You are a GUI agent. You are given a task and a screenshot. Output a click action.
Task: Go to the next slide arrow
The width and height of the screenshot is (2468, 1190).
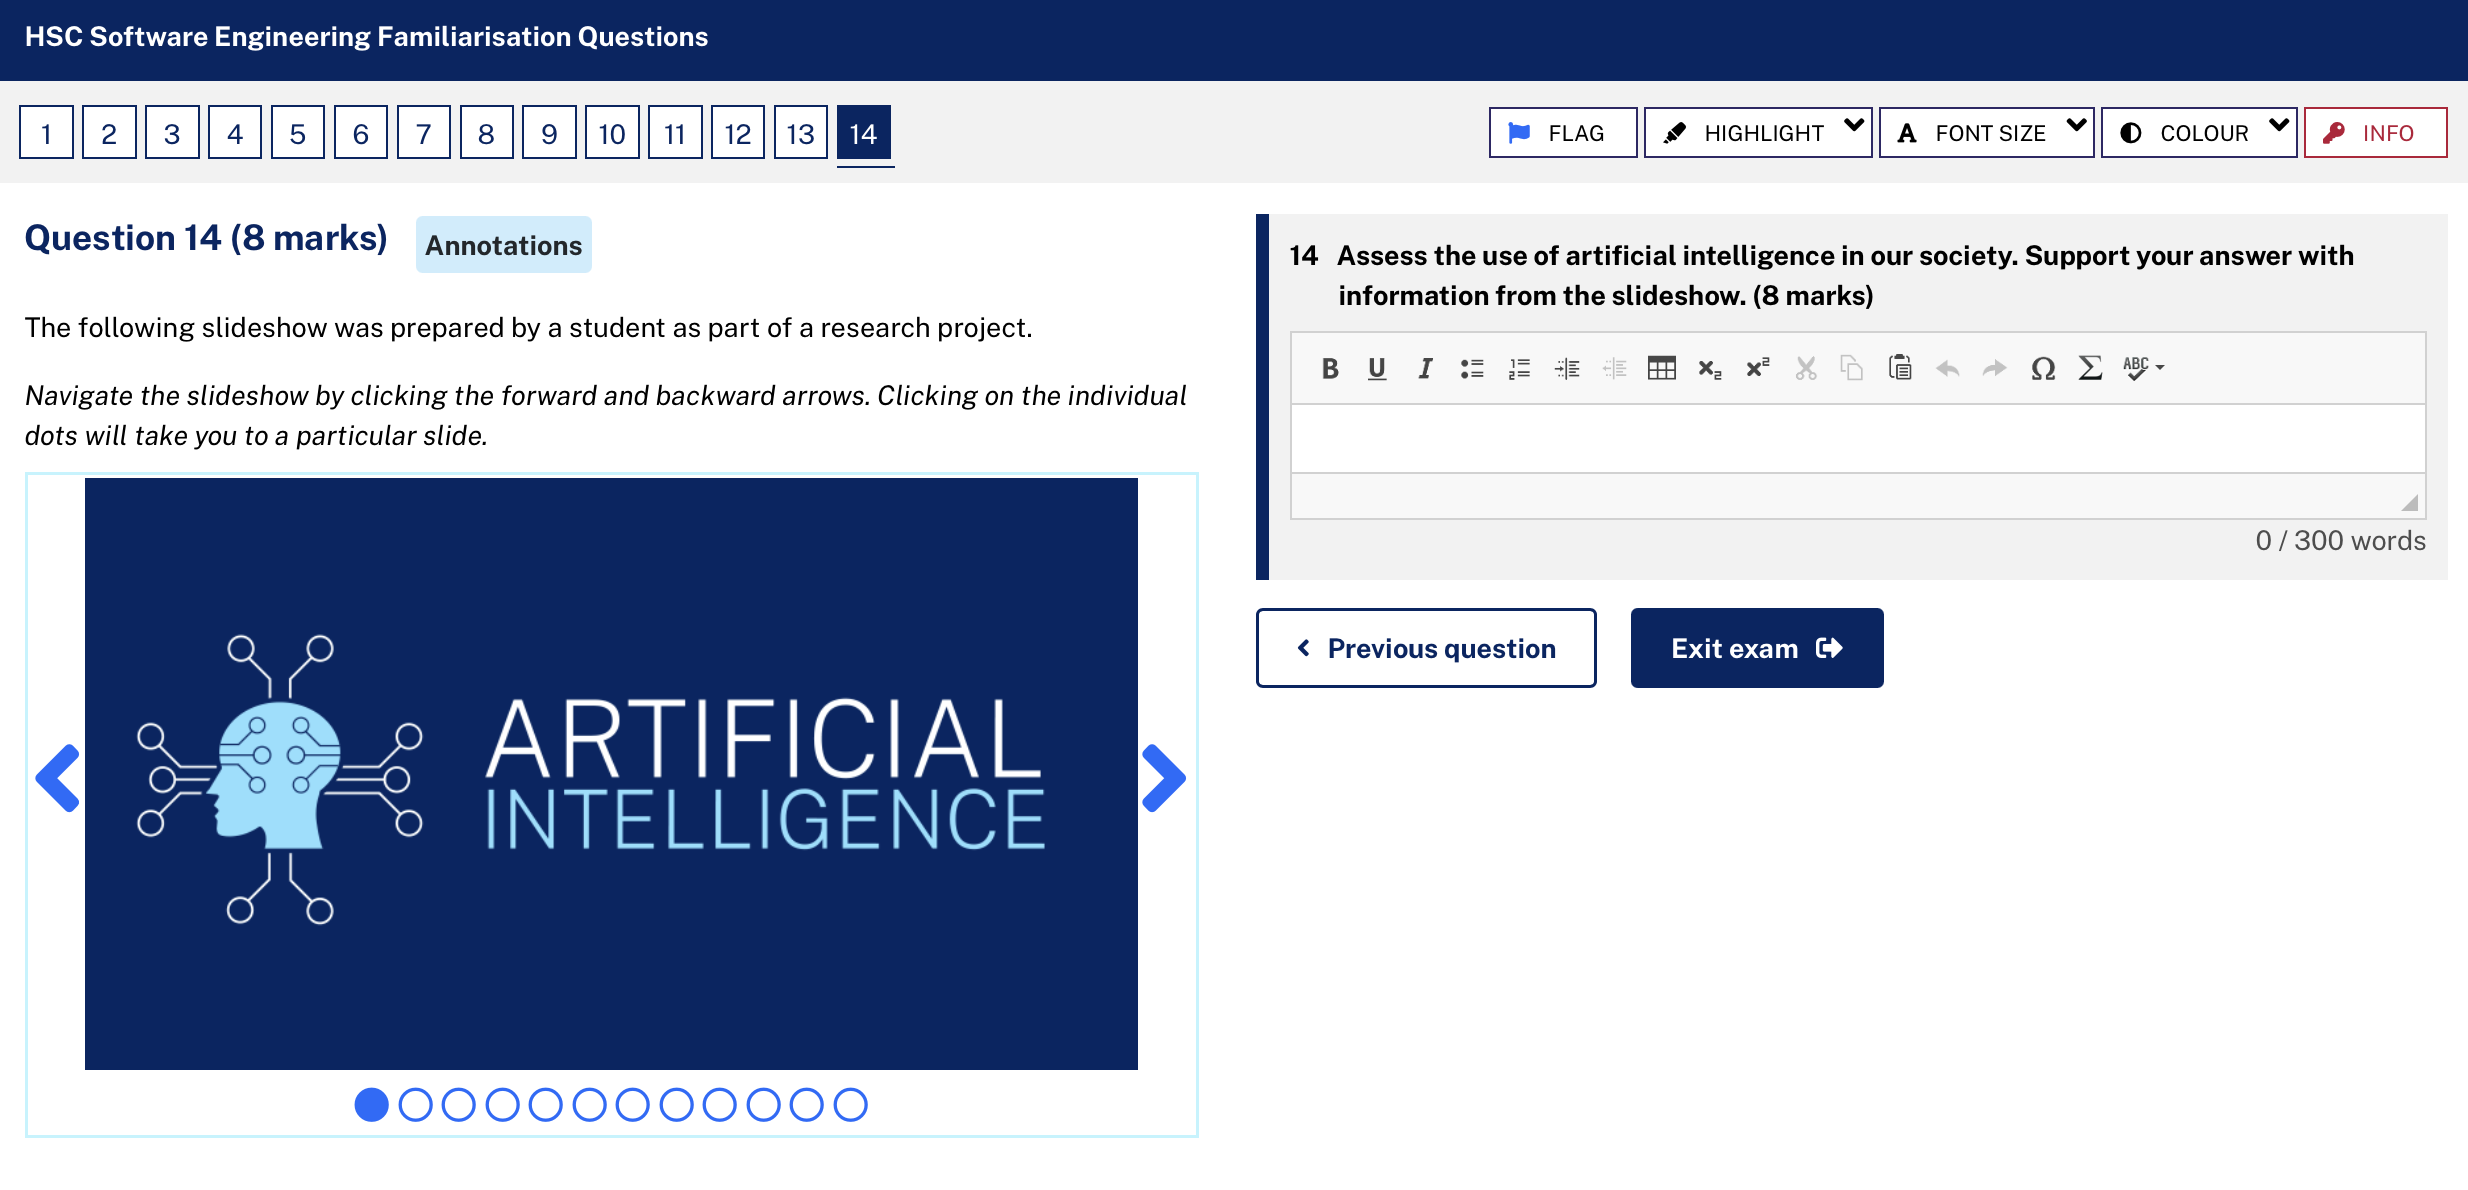[1164, 777]
